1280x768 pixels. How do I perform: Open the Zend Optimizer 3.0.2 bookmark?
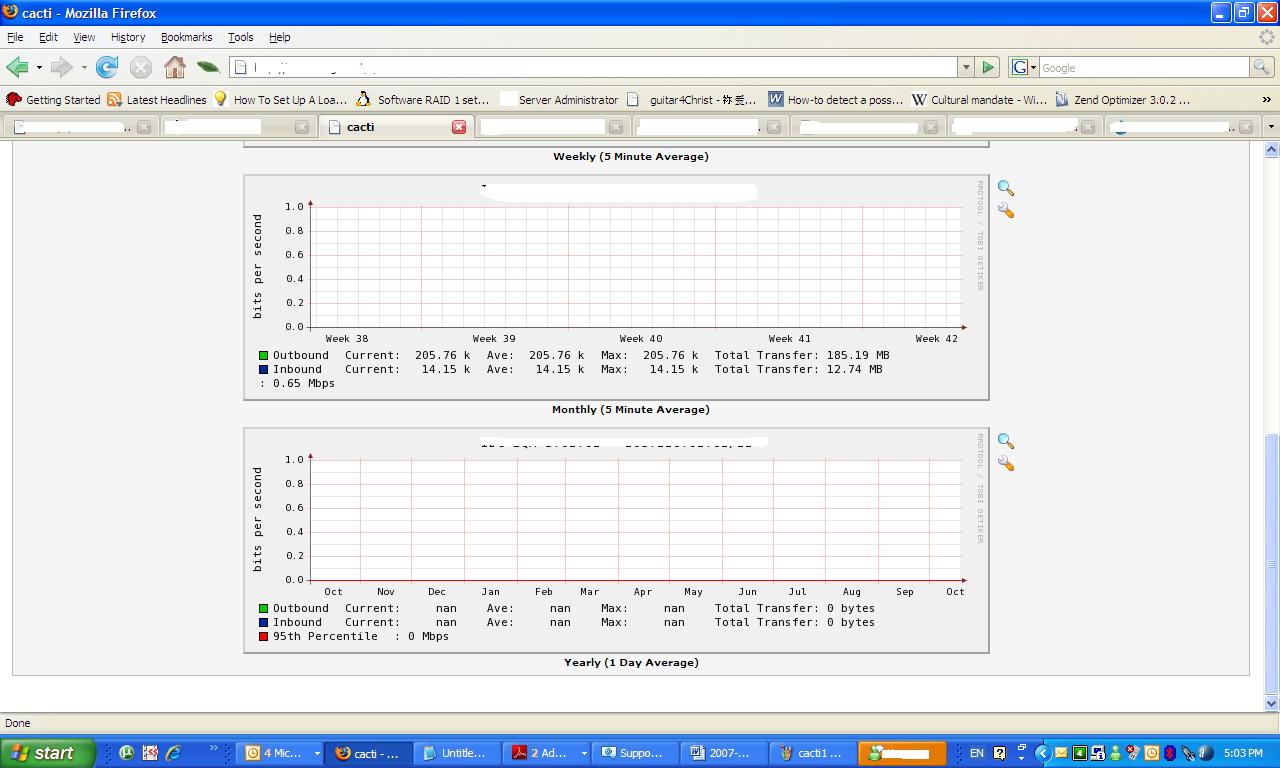[1122, 99]
